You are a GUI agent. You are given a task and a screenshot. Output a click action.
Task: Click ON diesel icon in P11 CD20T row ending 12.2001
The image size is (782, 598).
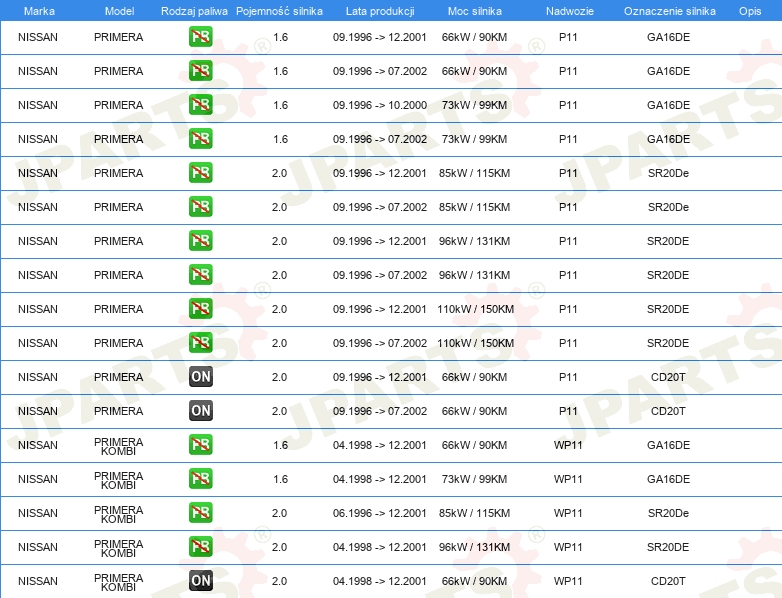[200, 377]
